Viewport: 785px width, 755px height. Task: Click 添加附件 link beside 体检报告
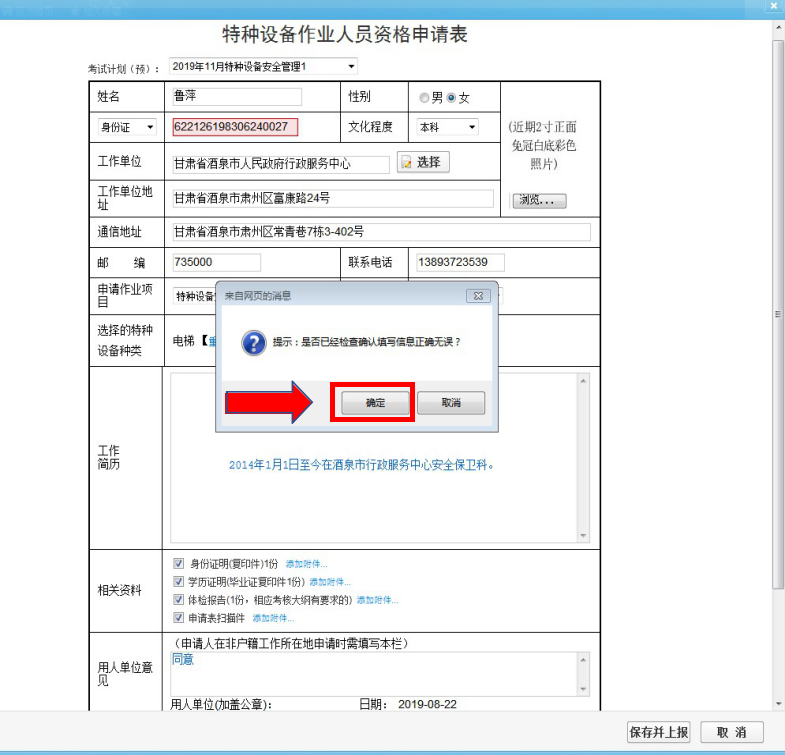pyautogui.click(x=377, y=600)
